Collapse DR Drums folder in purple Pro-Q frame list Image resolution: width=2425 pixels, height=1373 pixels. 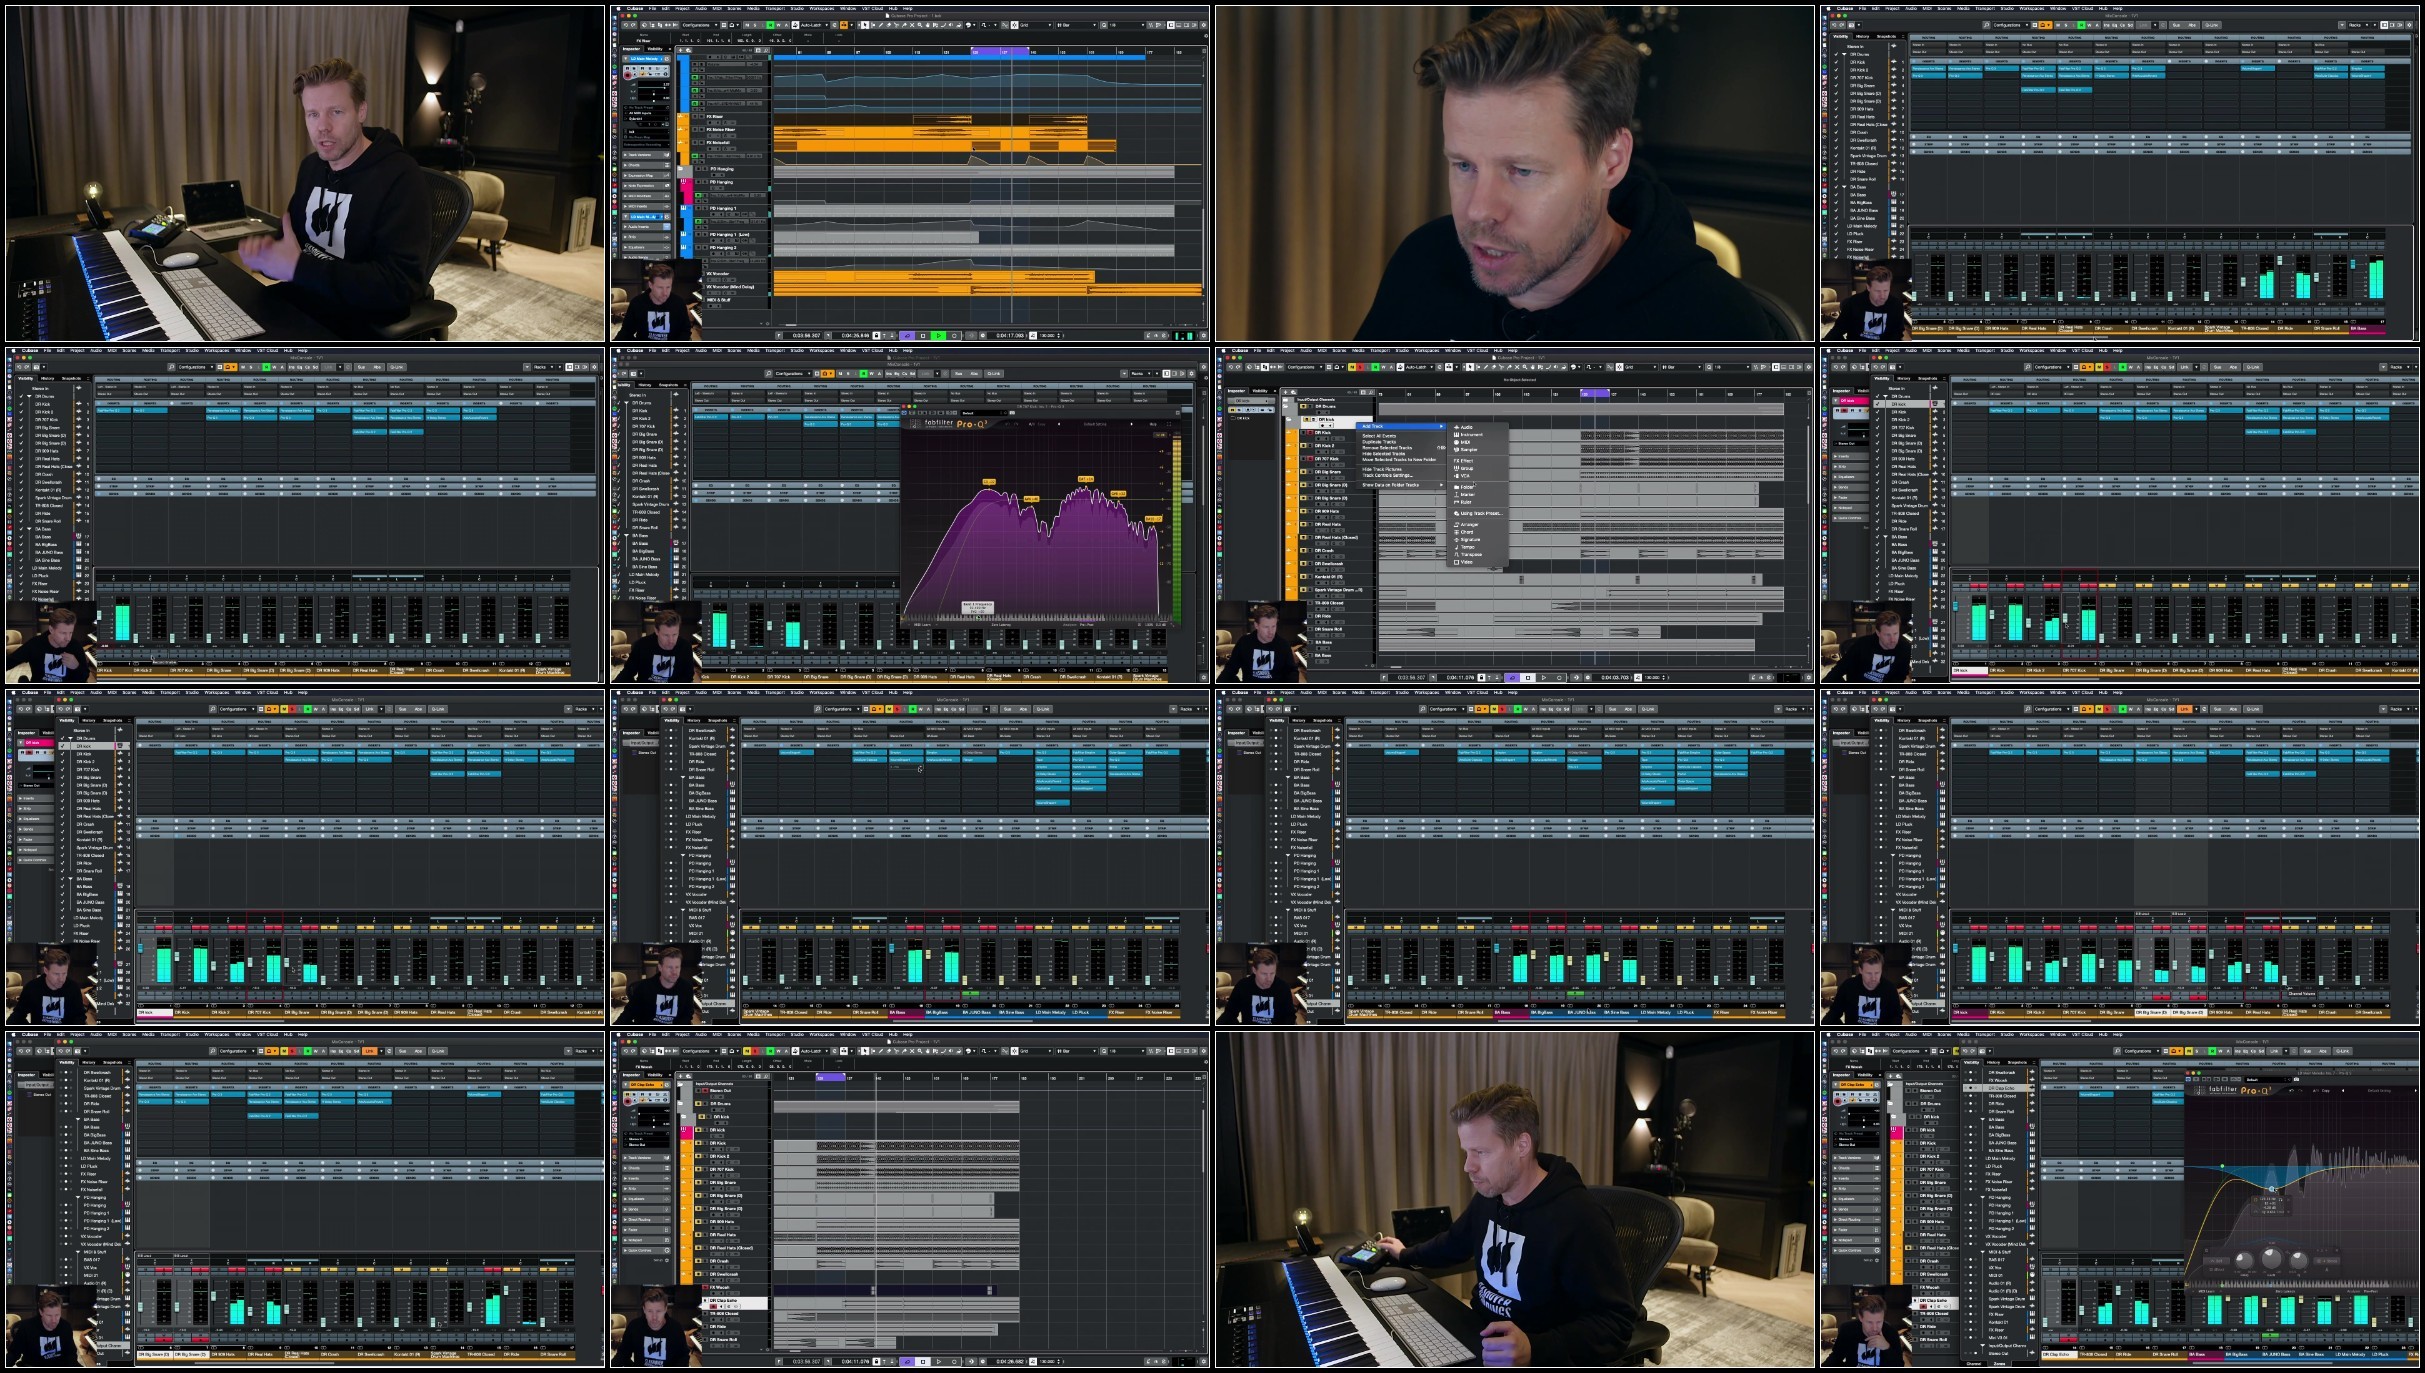pos(626,403)
